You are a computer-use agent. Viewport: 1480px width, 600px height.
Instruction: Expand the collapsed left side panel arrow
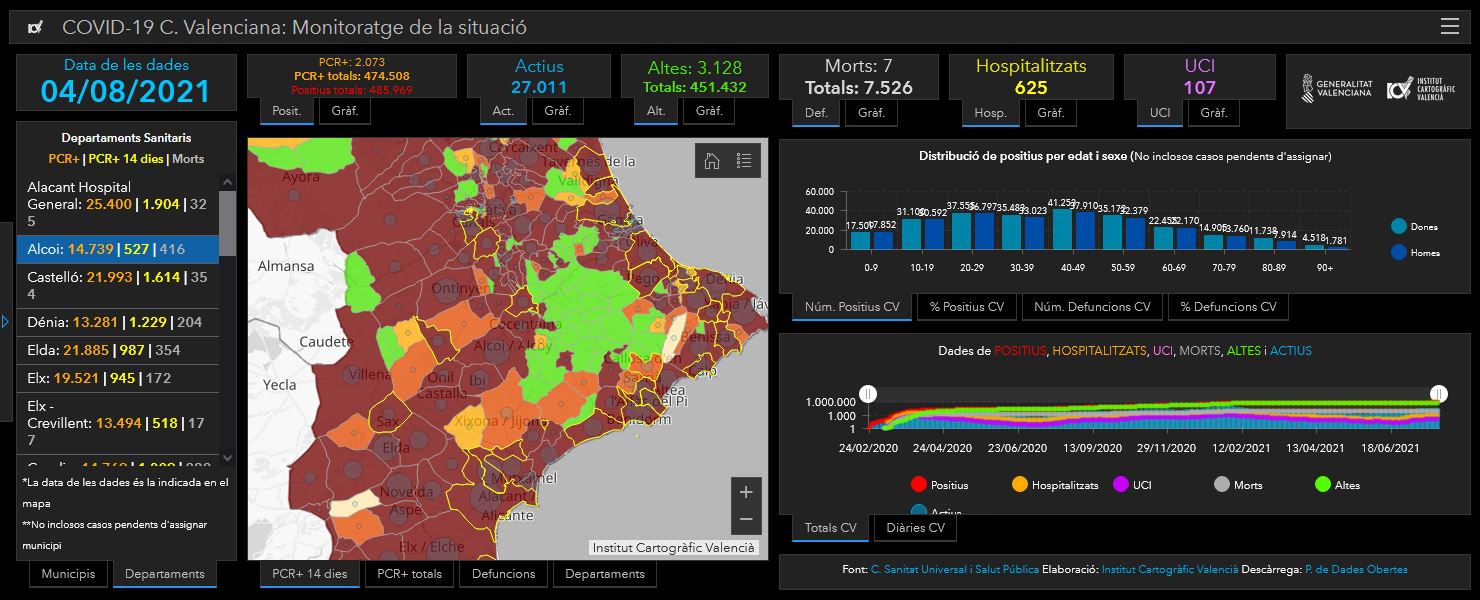(5, 321)
